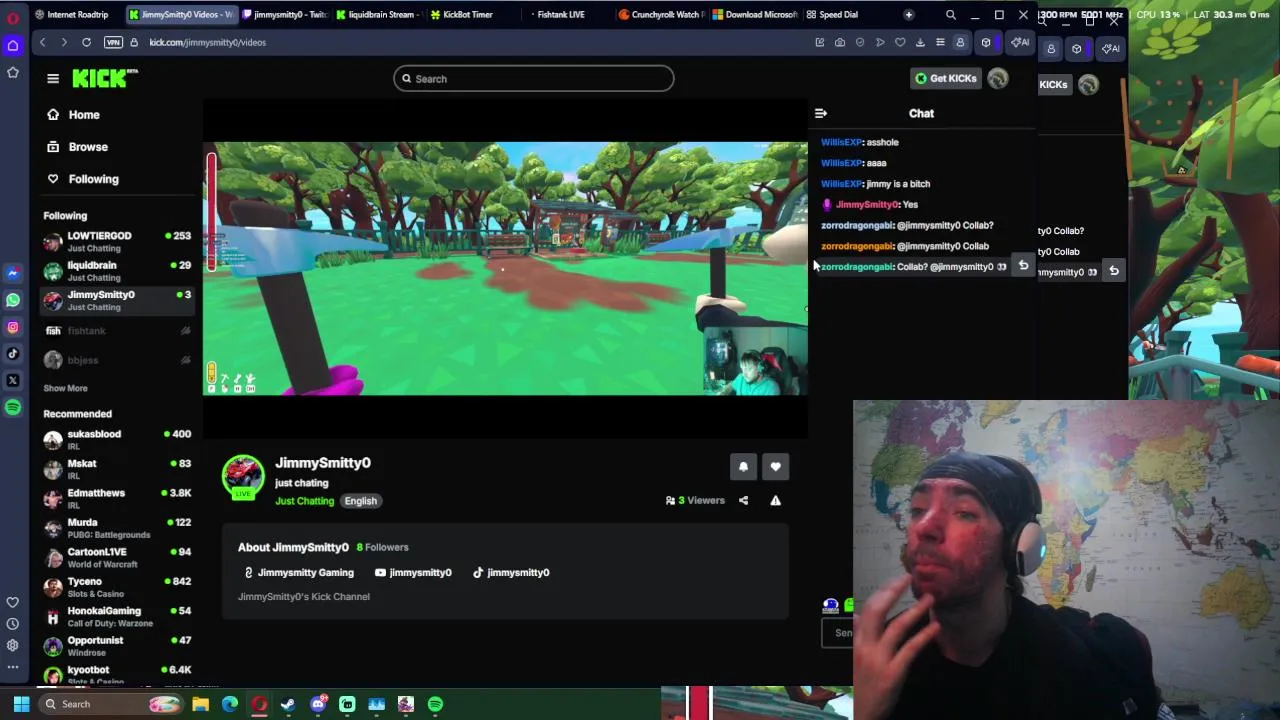Click the Windows Start button
The width and height of the screenshot is (1280, 720).
click(21, 704)
